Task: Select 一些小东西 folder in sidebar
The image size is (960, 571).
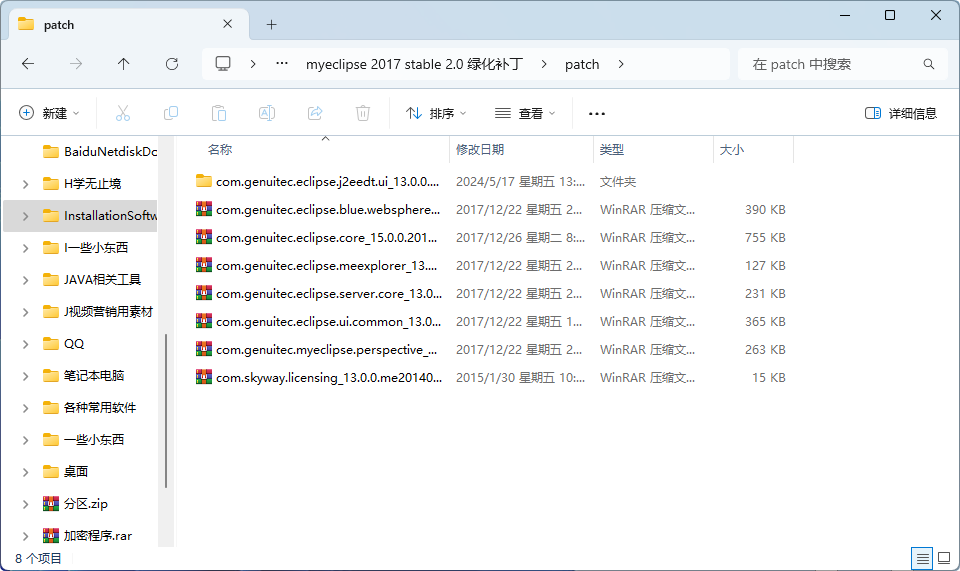Action: [83, 440]
